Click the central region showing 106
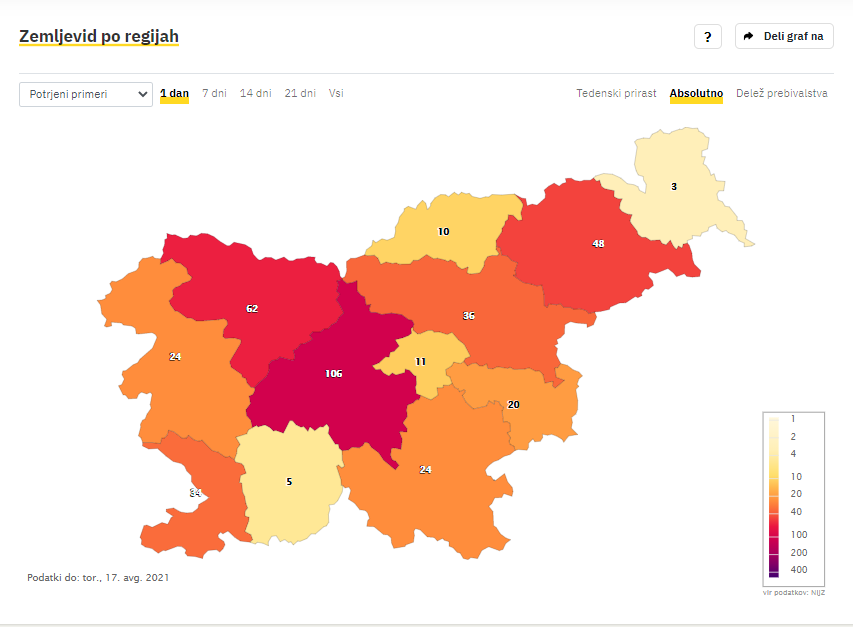Screen dimensions: 853x627 pyautogui.click(x=333, y=374)
